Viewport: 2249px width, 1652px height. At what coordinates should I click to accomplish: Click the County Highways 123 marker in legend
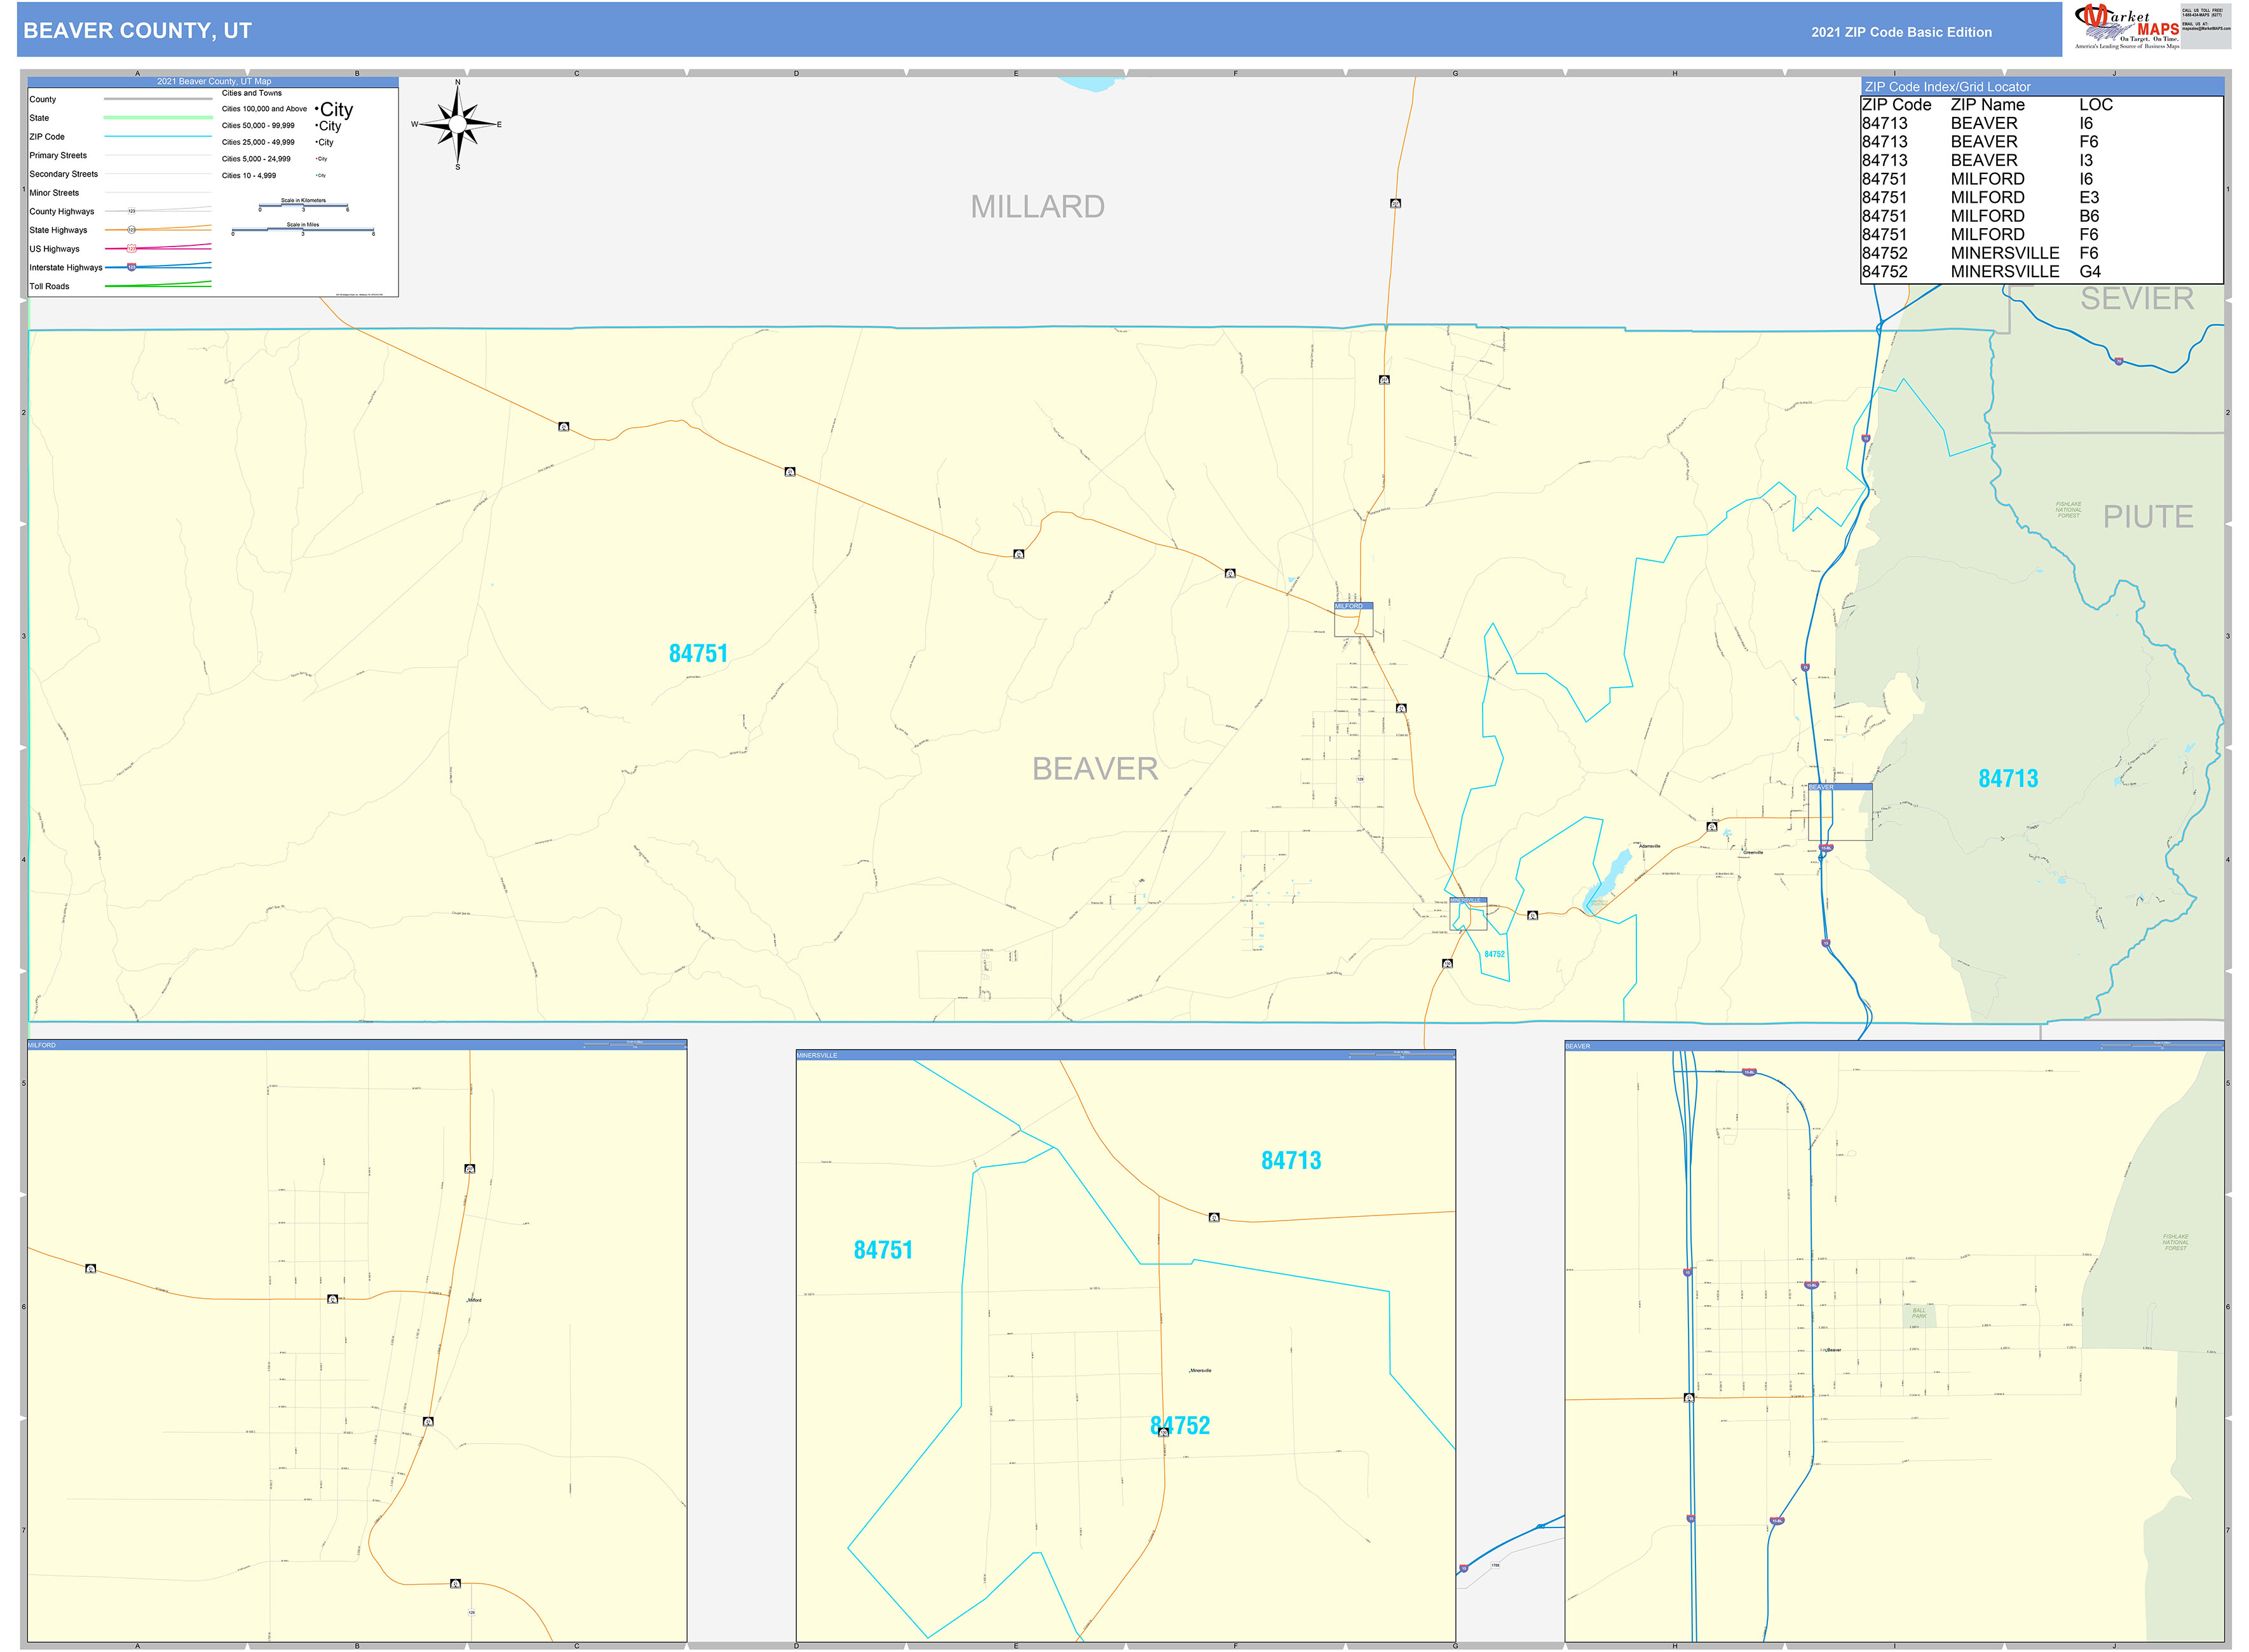[x=131, y=211]
